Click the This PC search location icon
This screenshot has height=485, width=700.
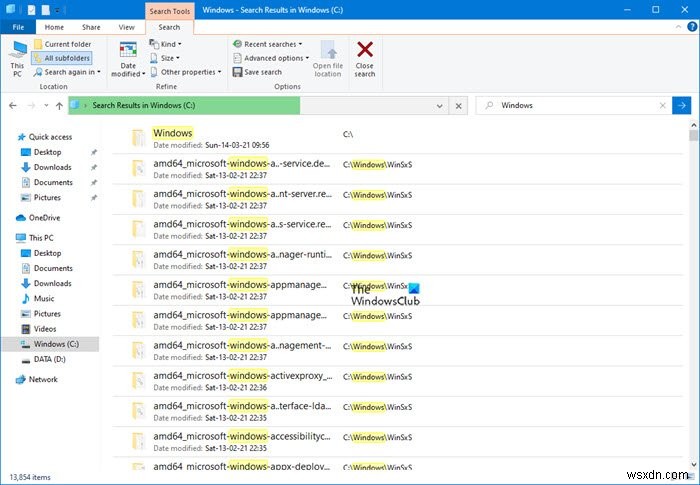[18, 59]
